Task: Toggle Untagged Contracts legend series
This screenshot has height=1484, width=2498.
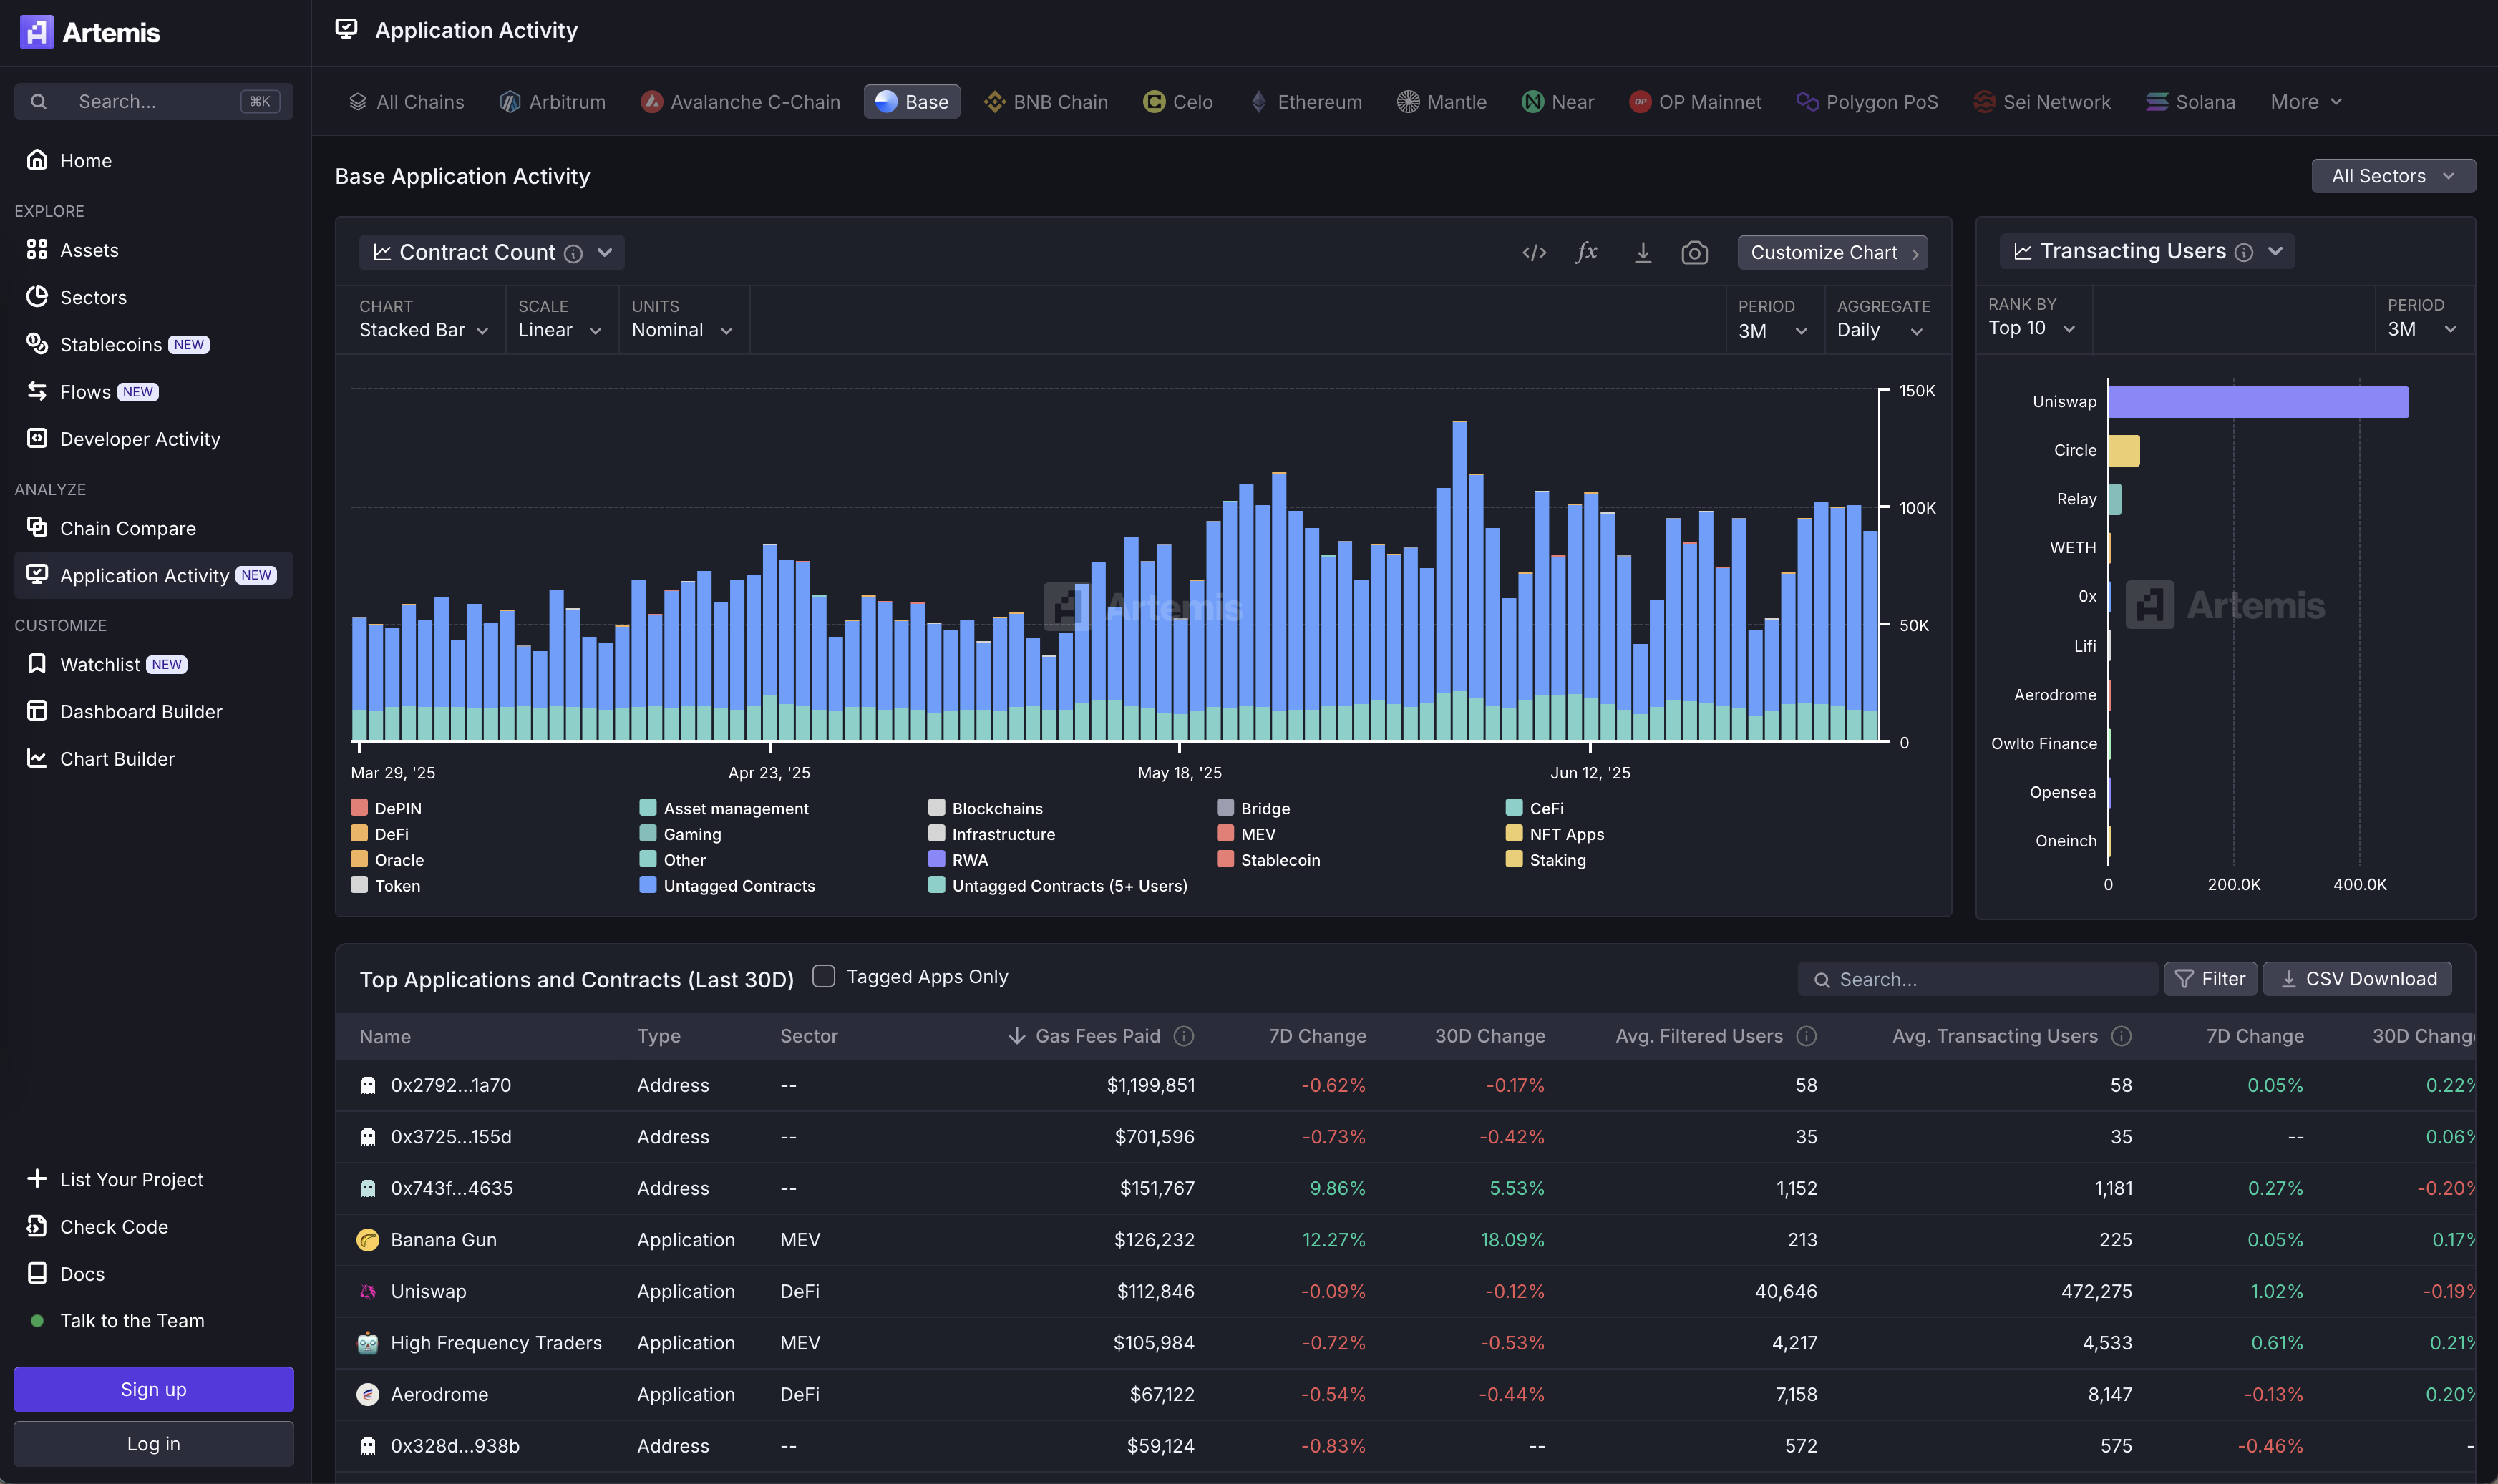Action: tap(727, 886)
